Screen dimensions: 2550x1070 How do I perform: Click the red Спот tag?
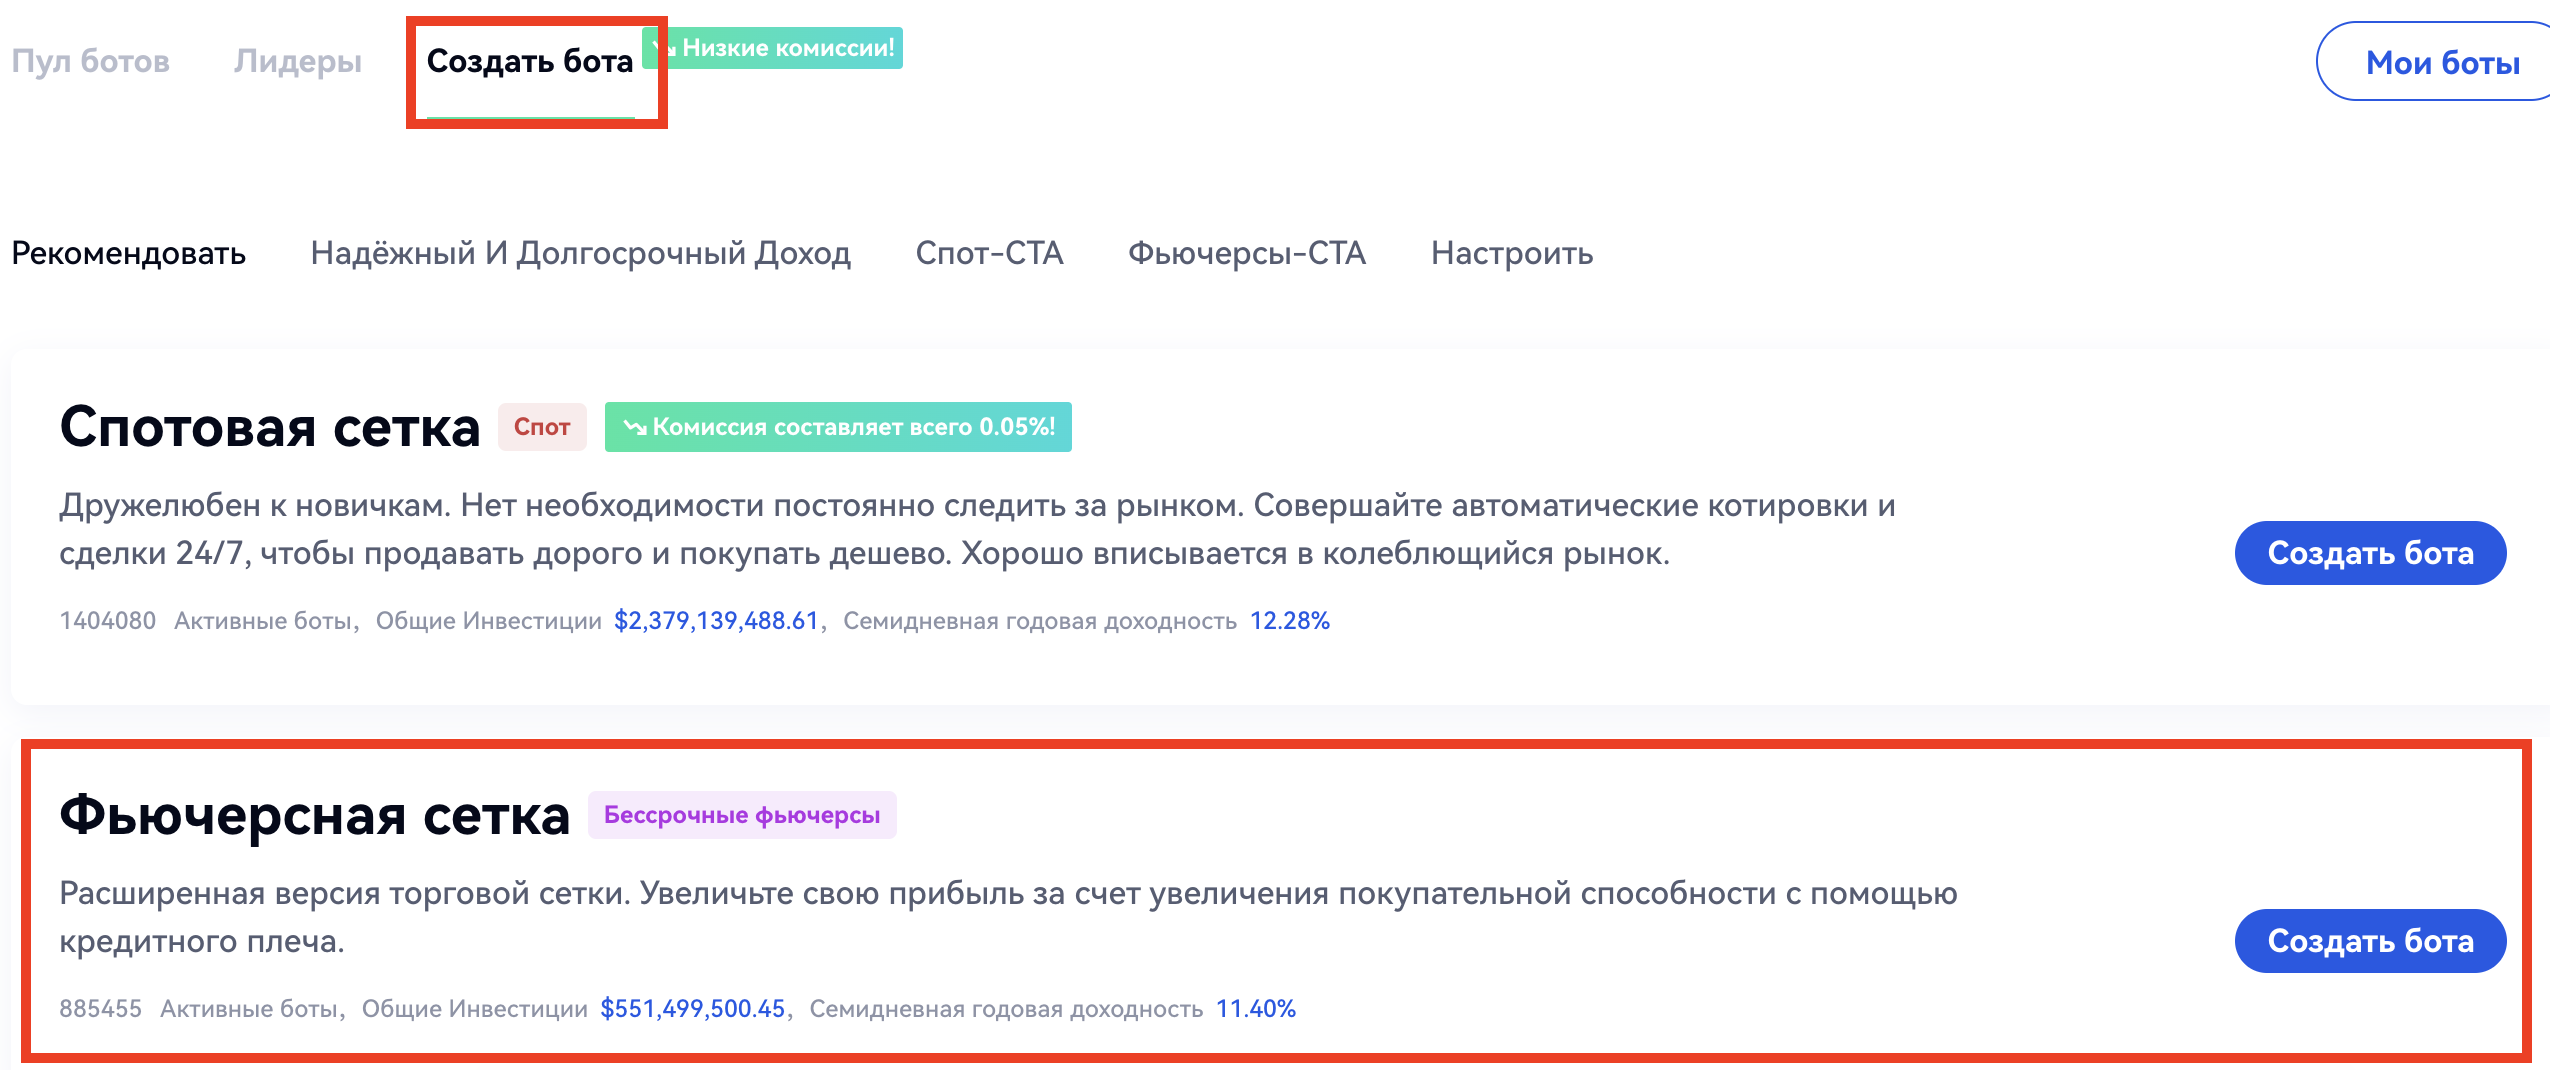542,427
